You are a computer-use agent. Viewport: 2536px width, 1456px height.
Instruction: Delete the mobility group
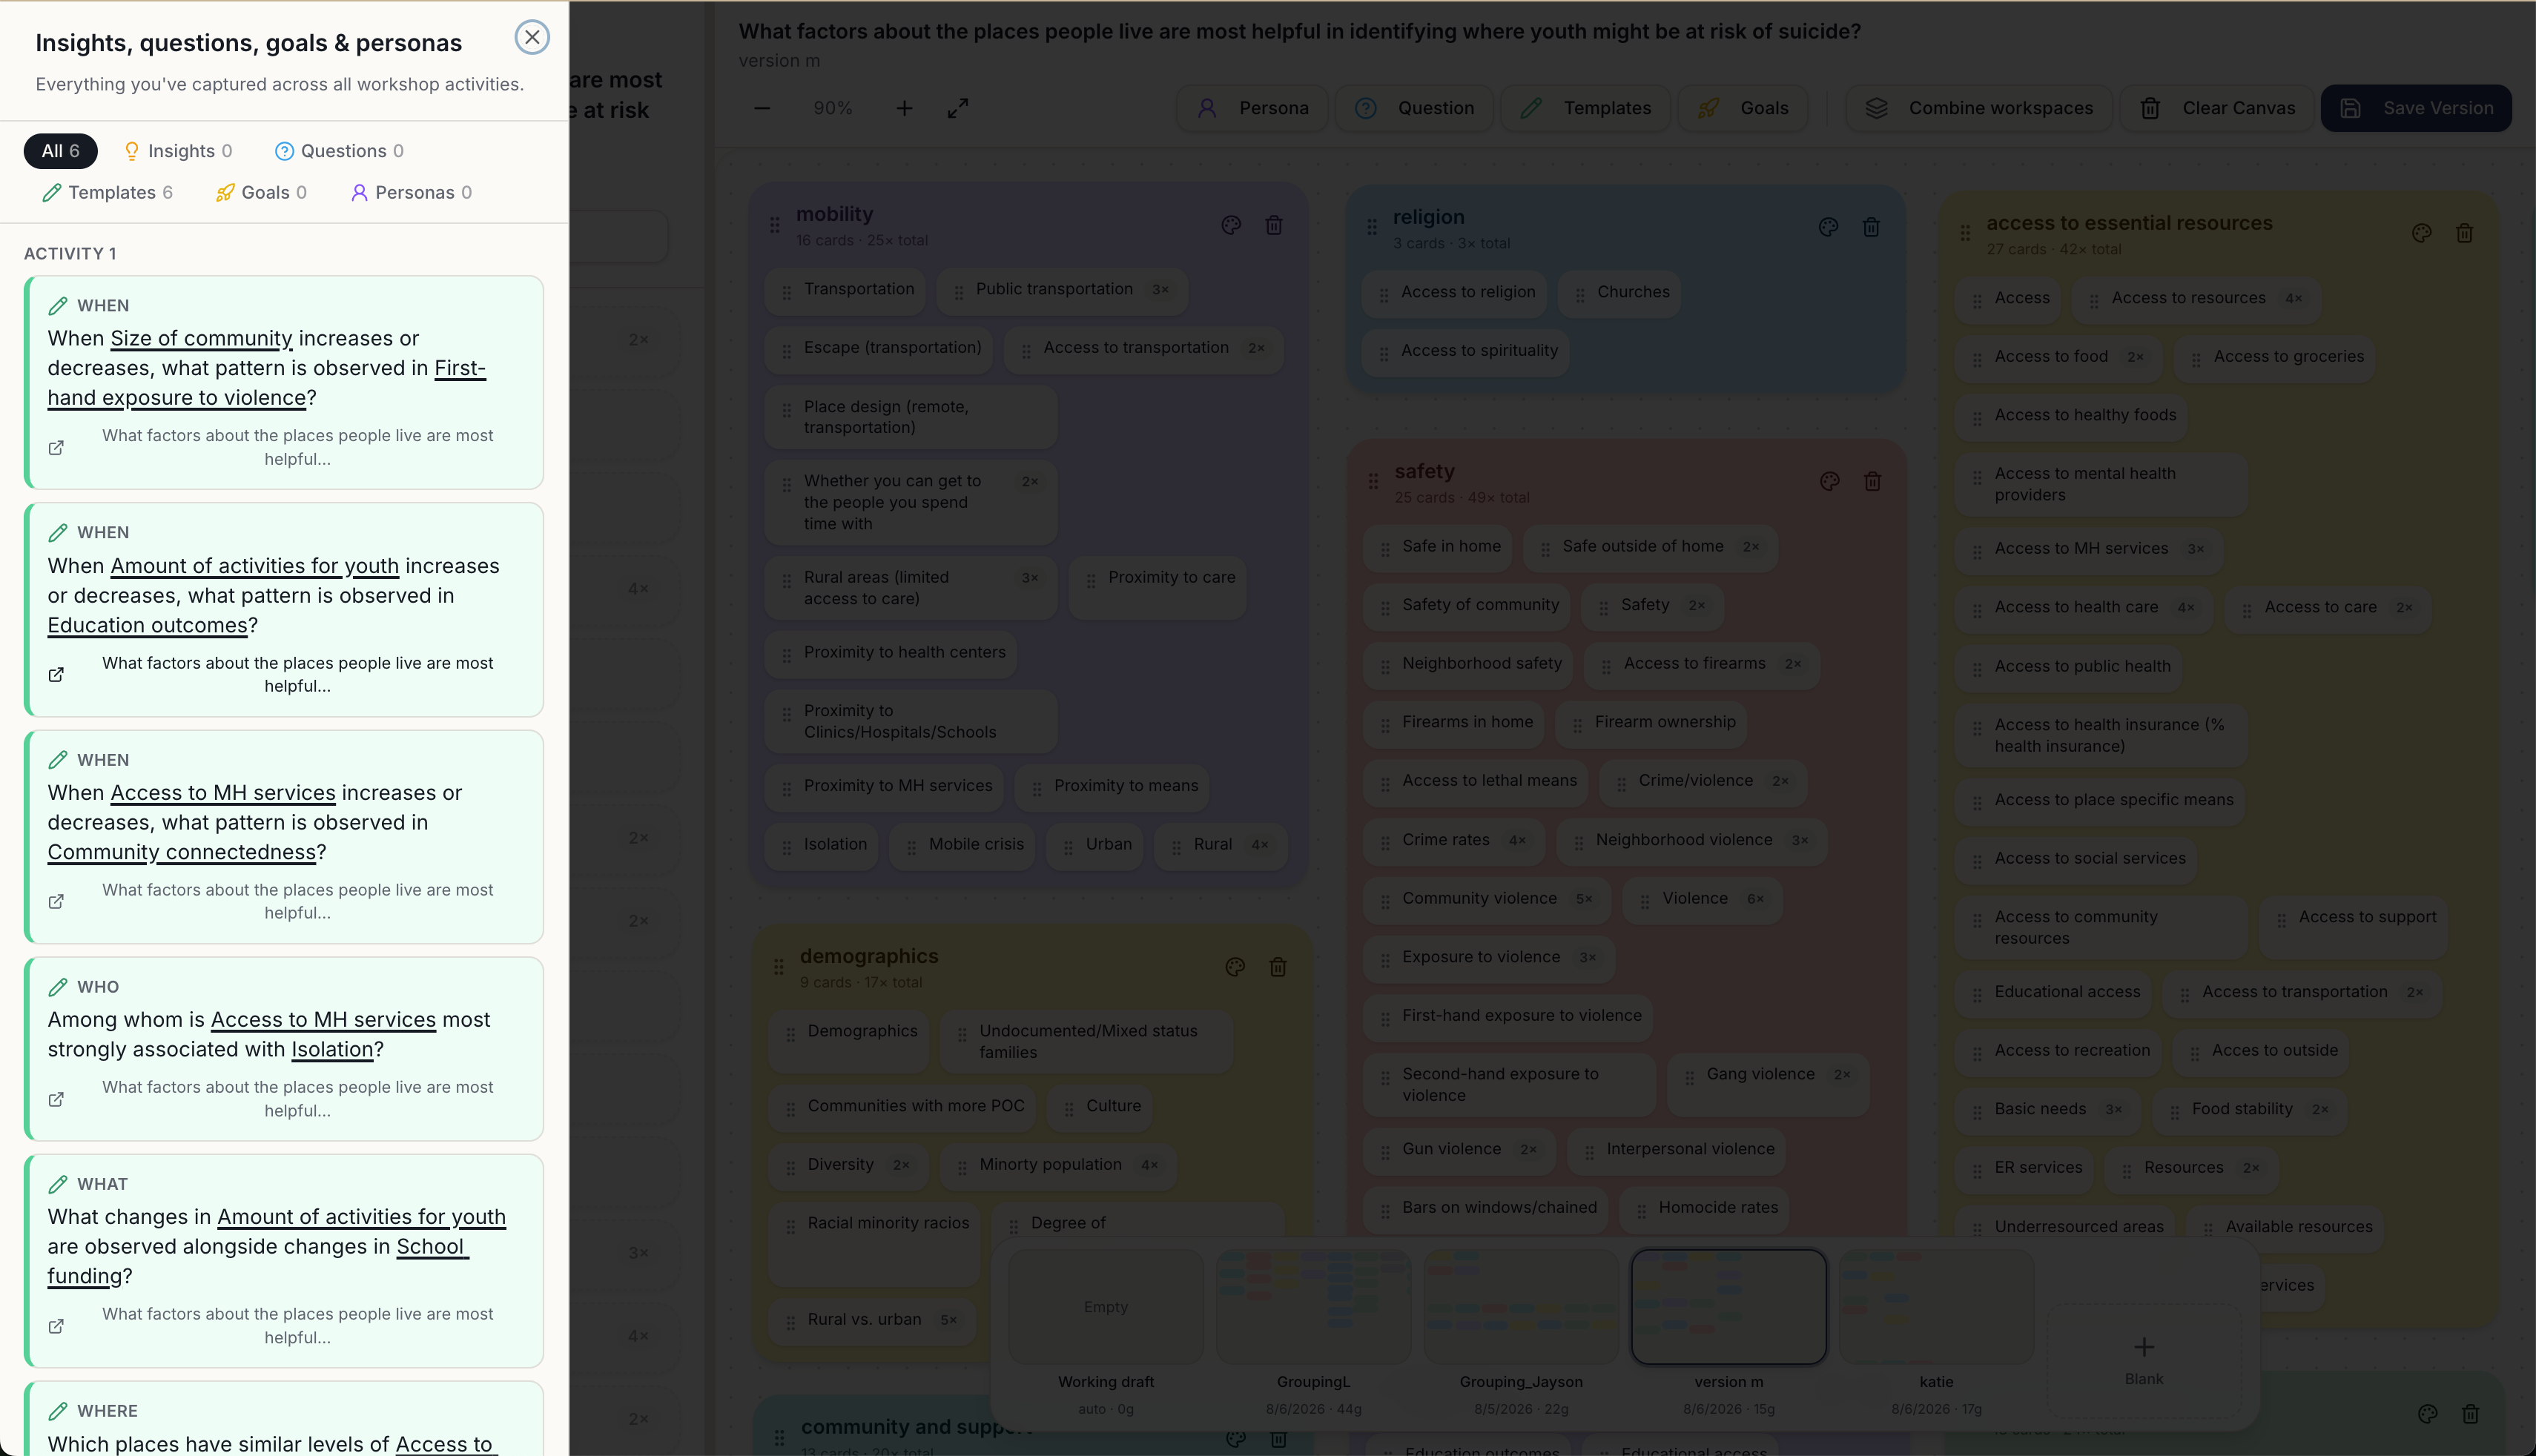coord(1274,225)
